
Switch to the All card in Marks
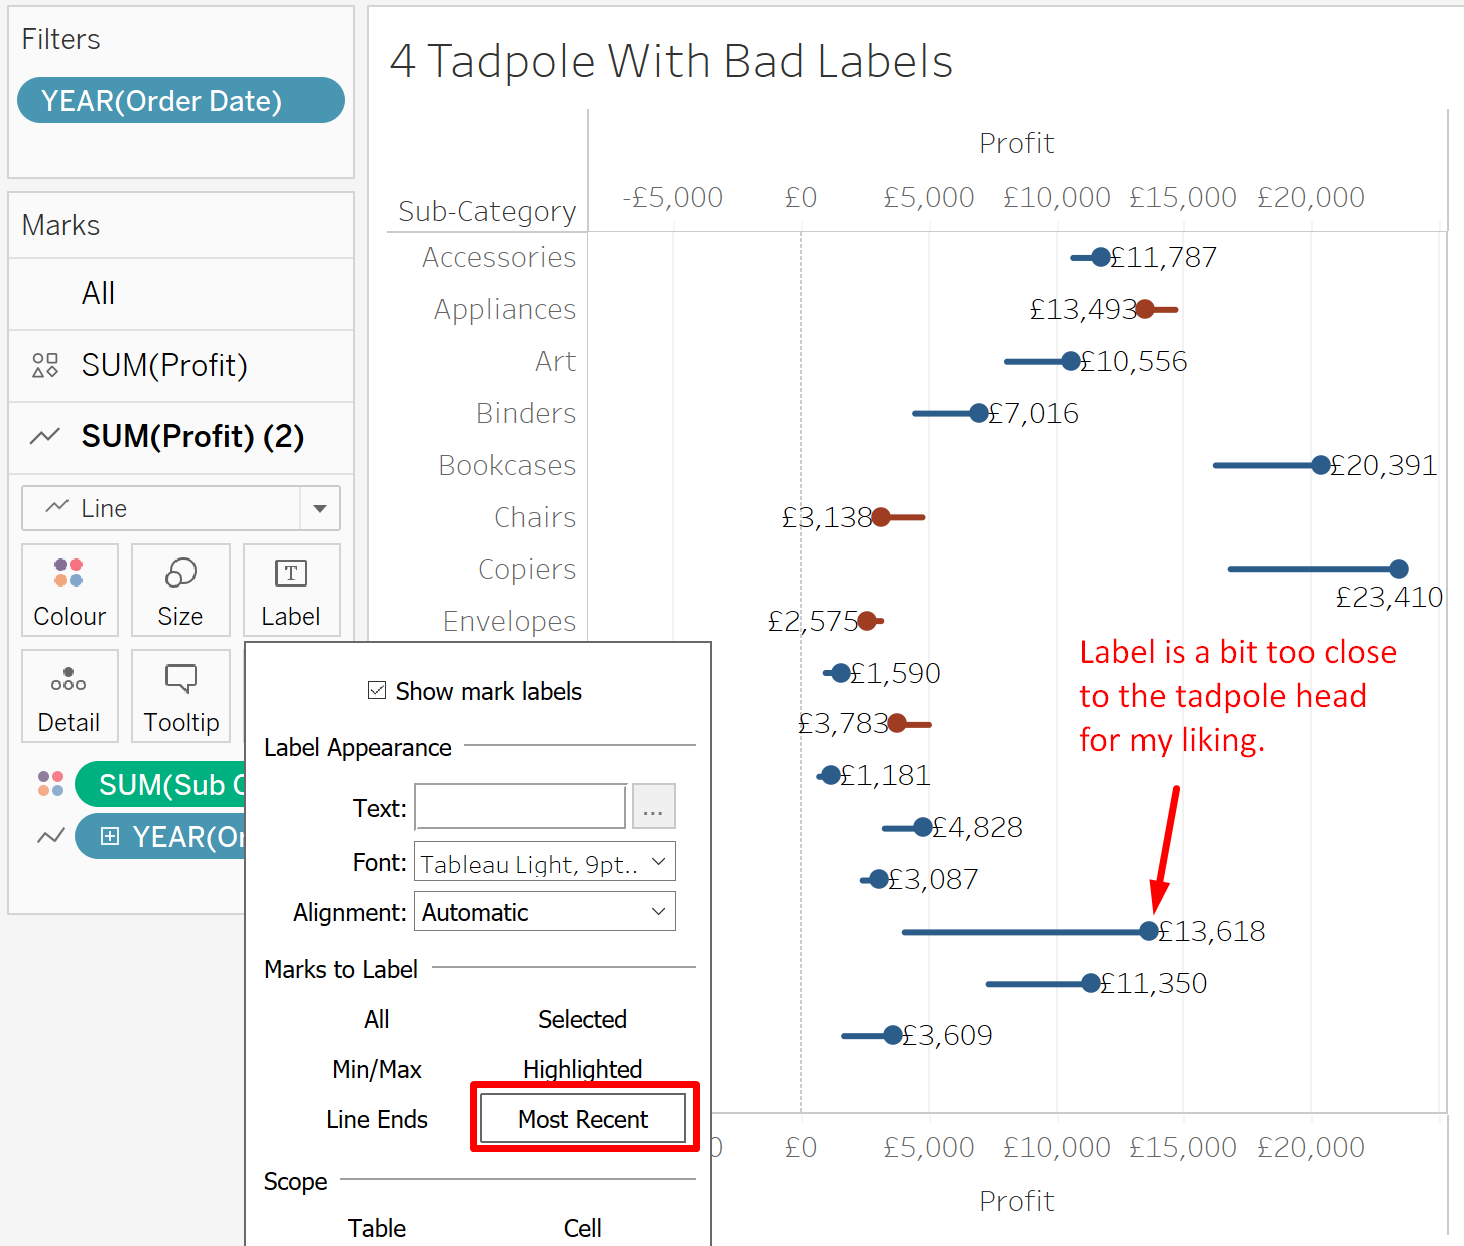pyautogui.click(x=98, y=293)
